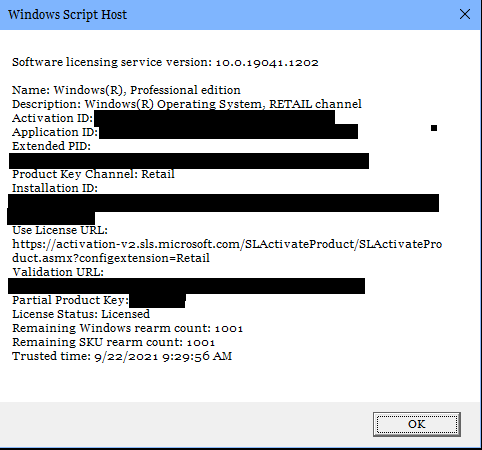Image resolution: width=482 pixels, height=450 pixels.
Task: Click the Application ID label
Action: 55,132
